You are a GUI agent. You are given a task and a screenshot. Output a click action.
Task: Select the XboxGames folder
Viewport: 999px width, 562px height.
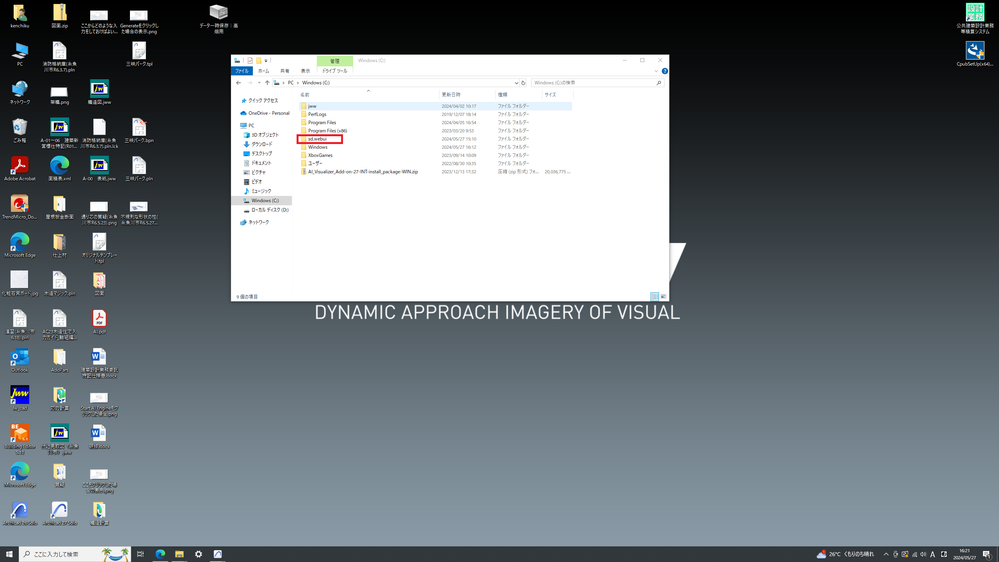[320, 155]
